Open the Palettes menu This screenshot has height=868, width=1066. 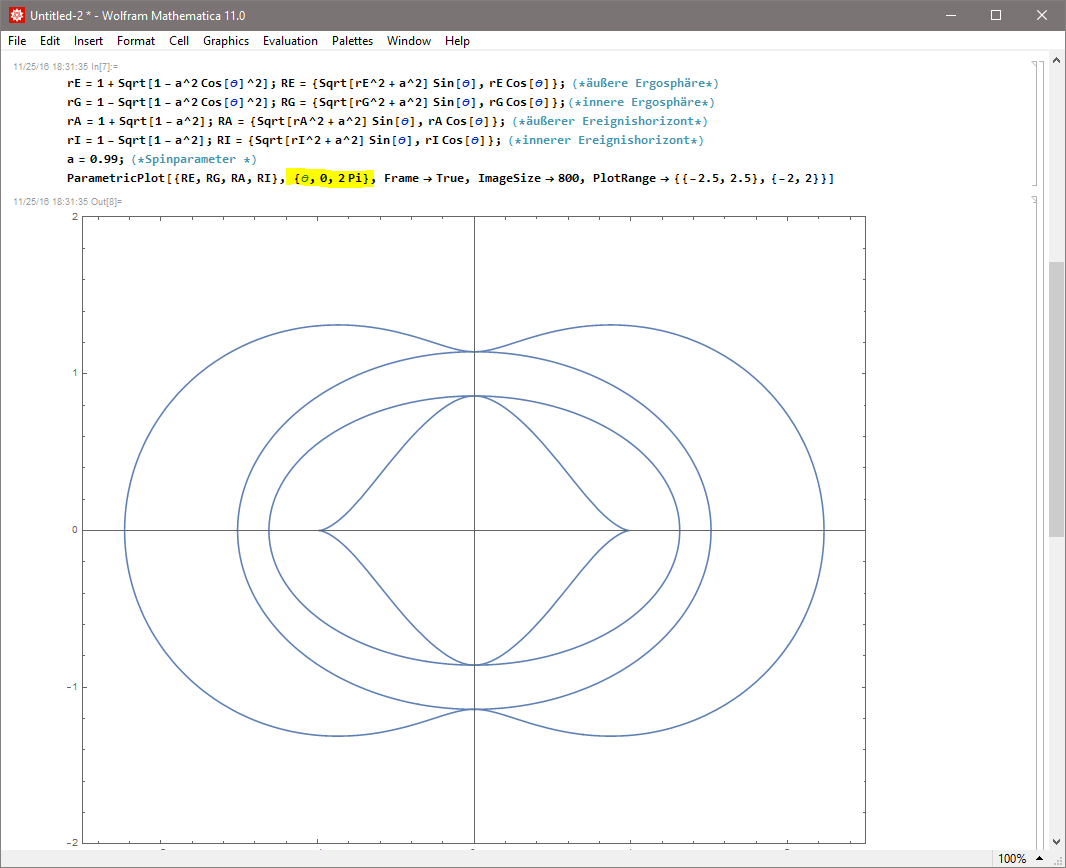[352, 41]
